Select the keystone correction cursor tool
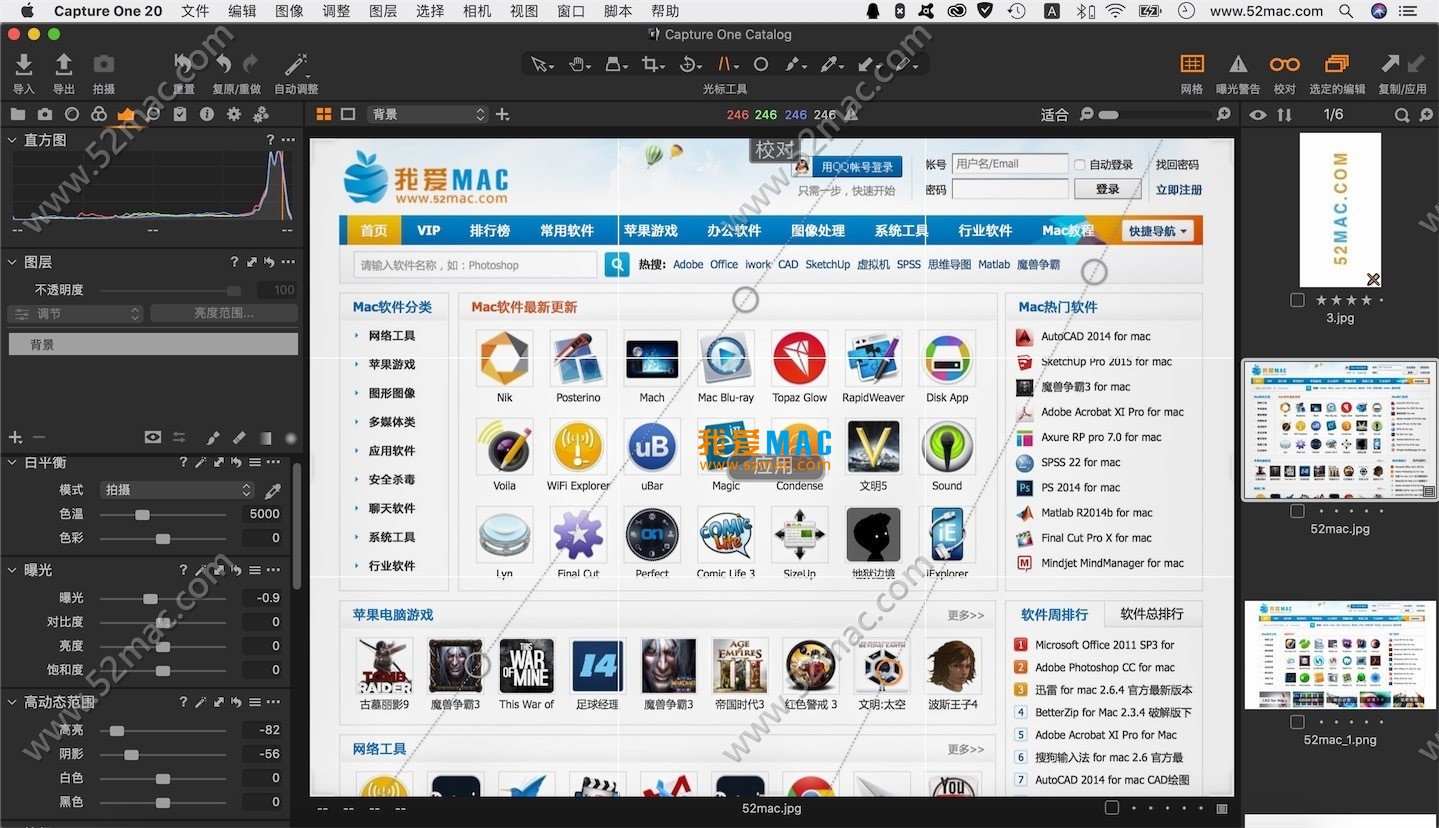The height and width of the screenshot is (828, 1439). 727,64
